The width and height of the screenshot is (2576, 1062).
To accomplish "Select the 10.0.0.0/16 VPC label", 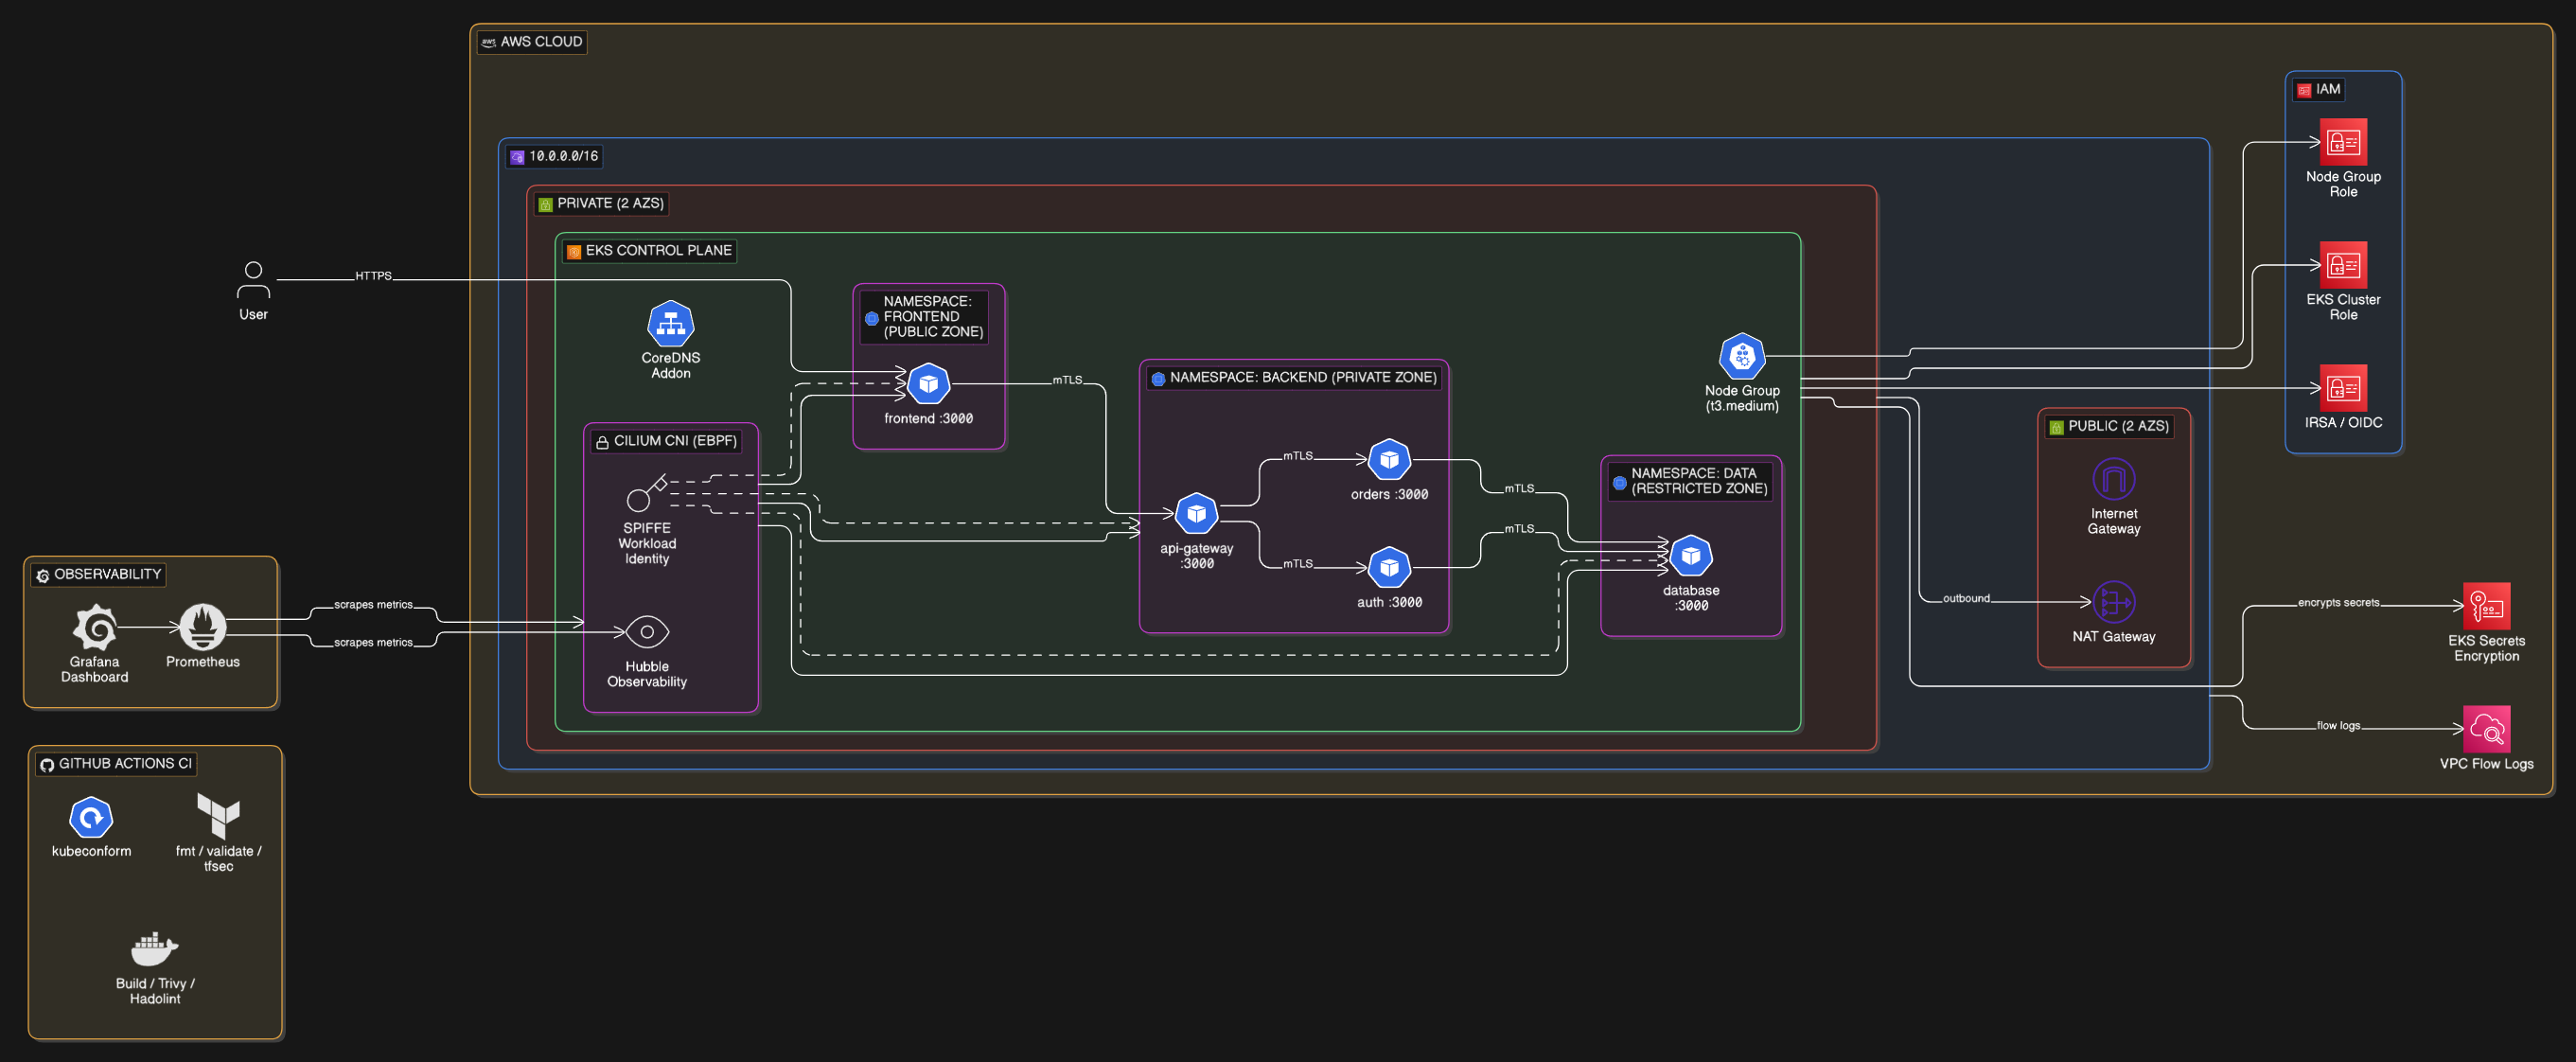I will point(555,156).
